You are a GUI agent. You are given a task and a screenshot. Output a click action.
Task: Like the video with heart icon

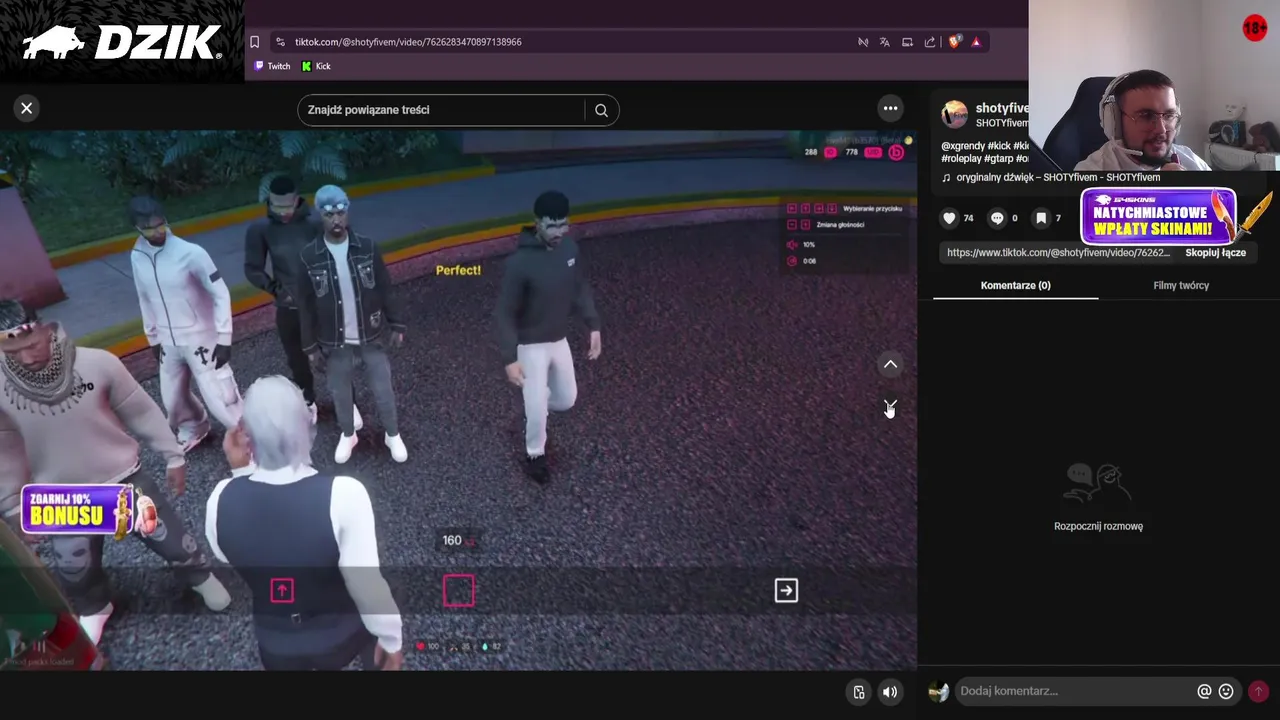[950, 218]
